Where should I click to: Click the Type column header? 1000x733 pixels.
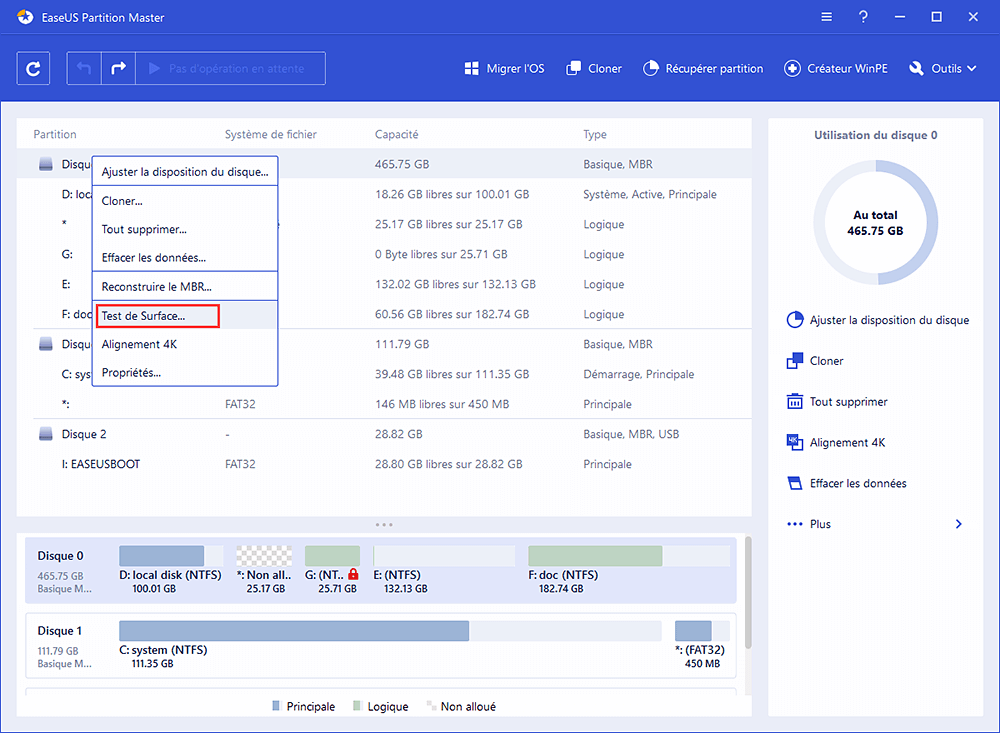pos(595,134)
